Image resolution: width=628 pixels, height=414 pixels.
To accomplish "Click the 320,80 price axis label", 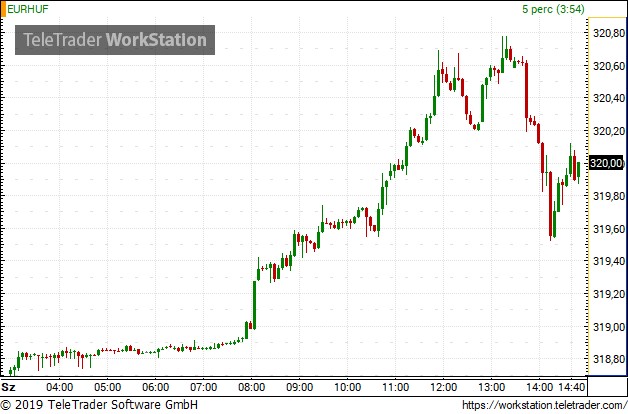I will coord(608,33).
